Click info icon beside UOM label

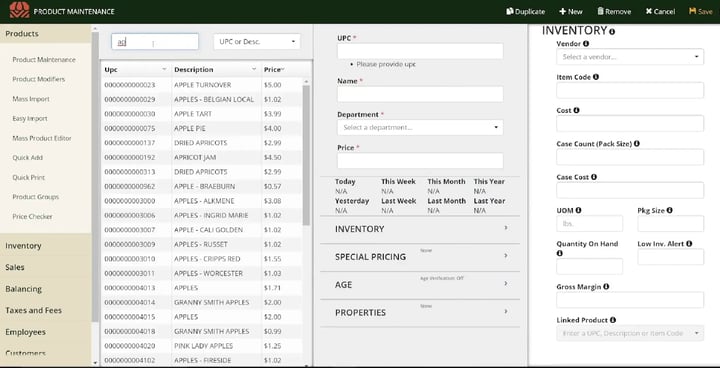click(x=578, y=210)
